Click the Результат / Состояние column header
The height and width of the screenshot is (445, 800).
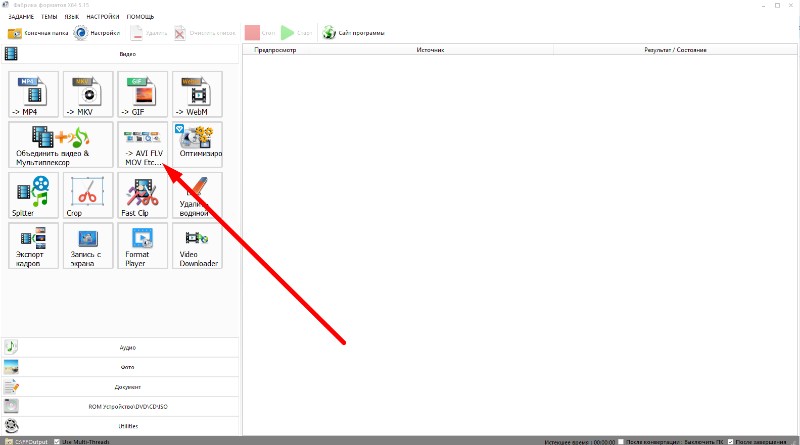point(675,50)
